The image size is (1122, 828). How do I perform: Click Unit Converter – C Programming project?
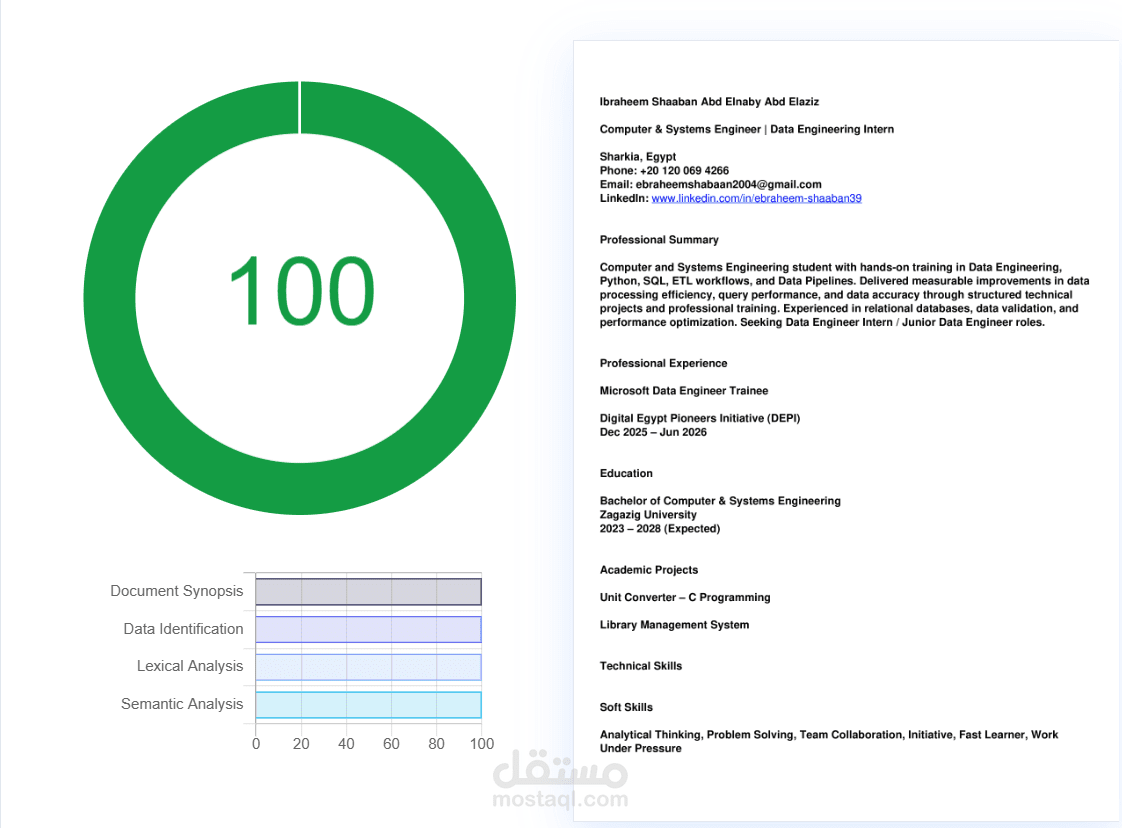(685, 598)
